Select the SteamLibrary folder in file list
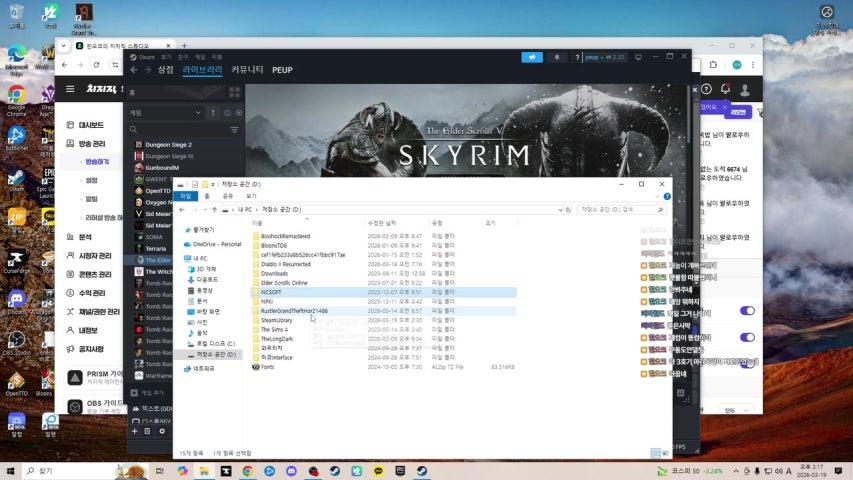The width and height of the screenshot is (853, 480). 275,320
